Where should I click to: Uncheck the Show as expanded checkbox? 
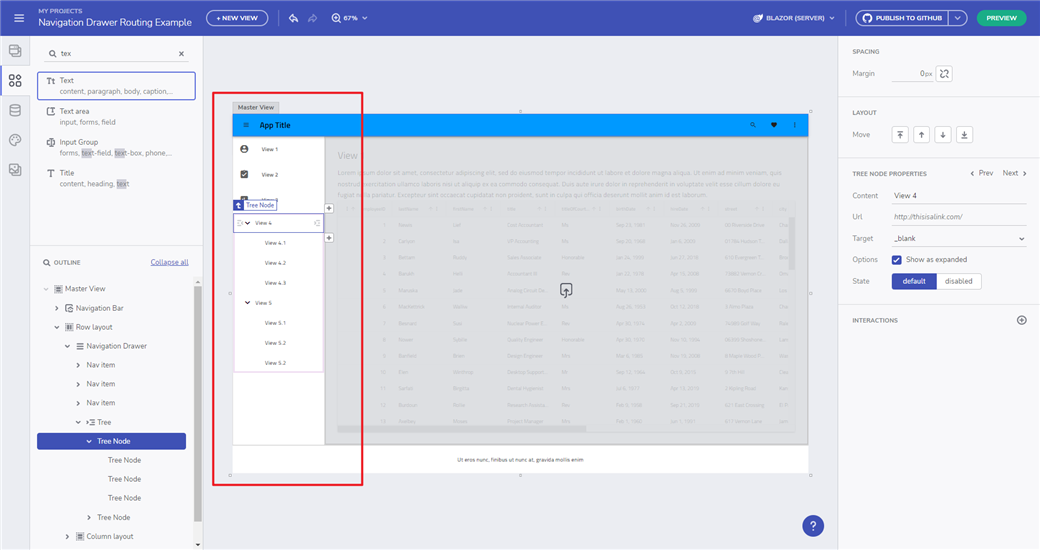tap(897, 260)
